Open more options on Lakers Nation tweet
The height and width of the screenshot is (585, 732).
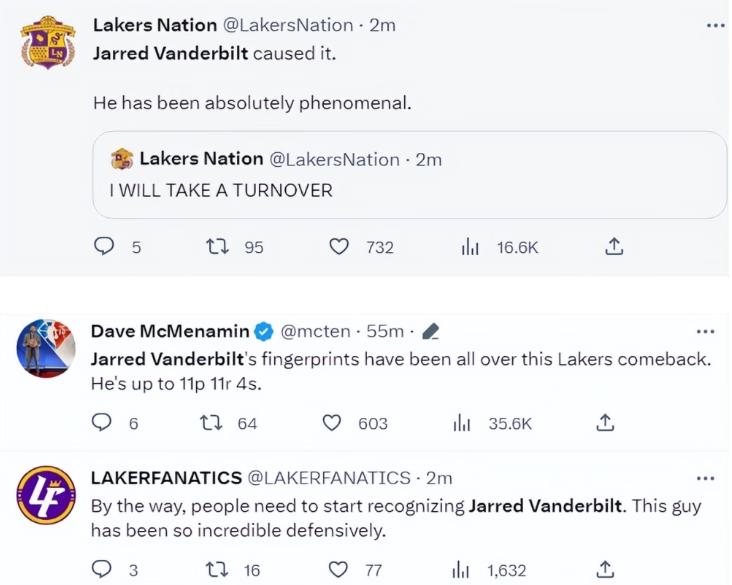[x=714, y=25]
